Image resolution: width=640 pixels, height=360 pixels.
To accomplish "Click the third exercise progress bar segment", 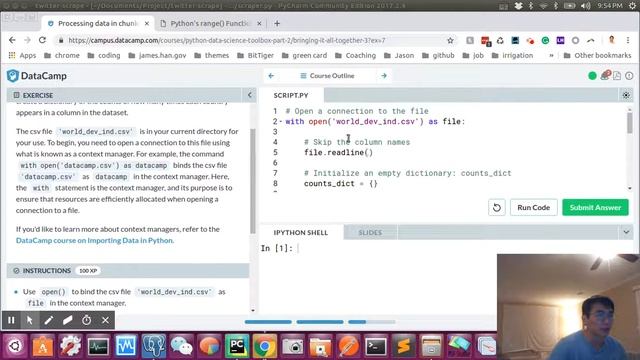I will pos(372,322).
